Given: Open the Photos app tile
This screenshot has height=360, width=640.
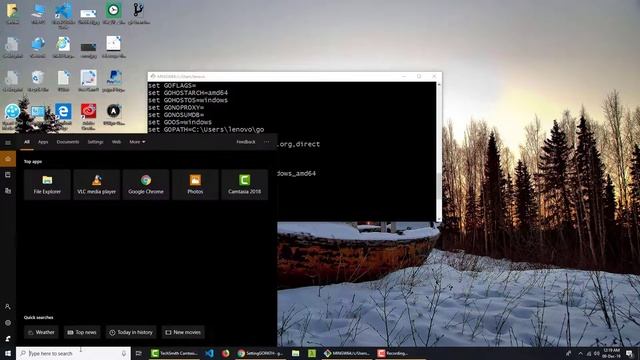Looking at the screenshot, I should click(195, 184).
